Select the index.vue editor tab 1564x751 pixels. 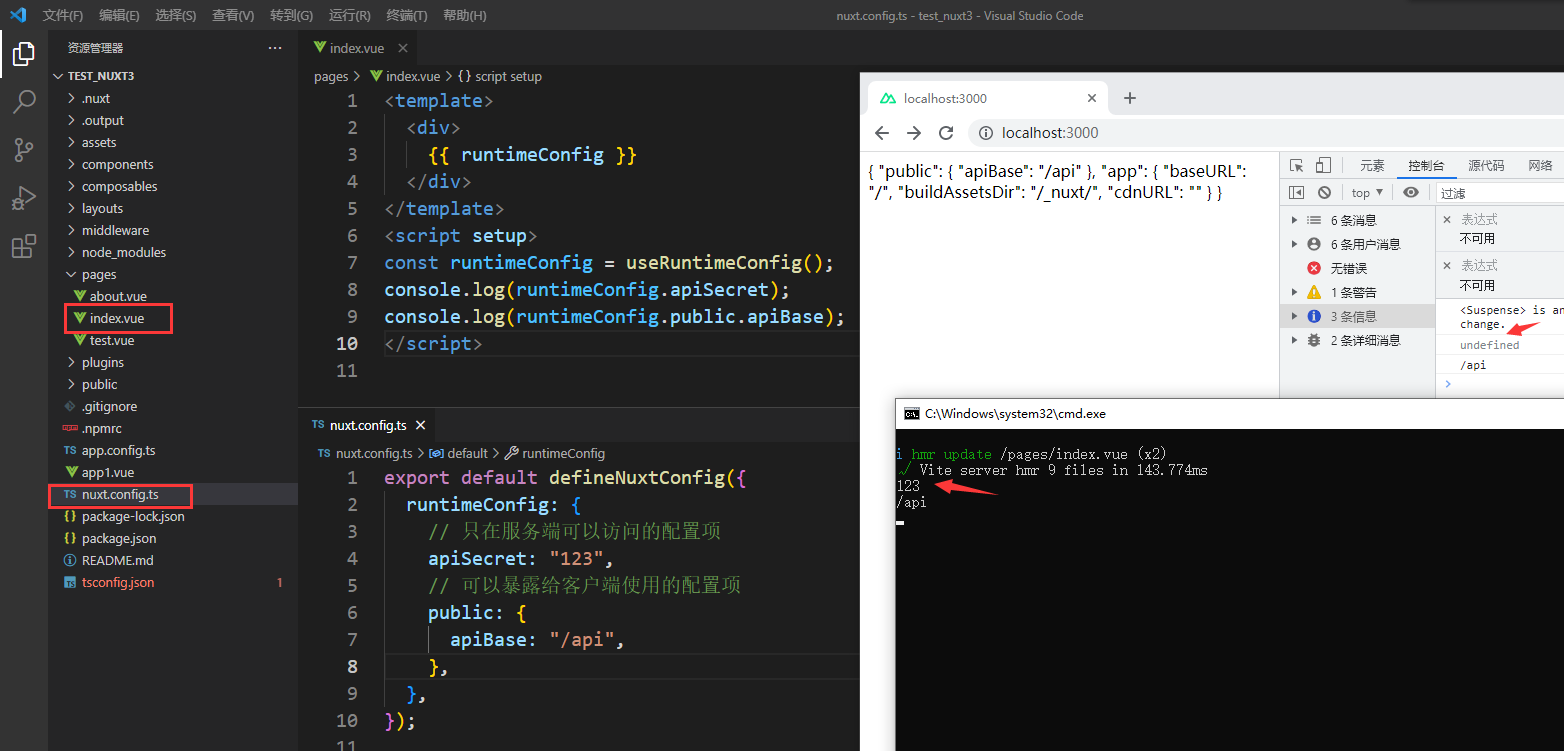(357, 48)
